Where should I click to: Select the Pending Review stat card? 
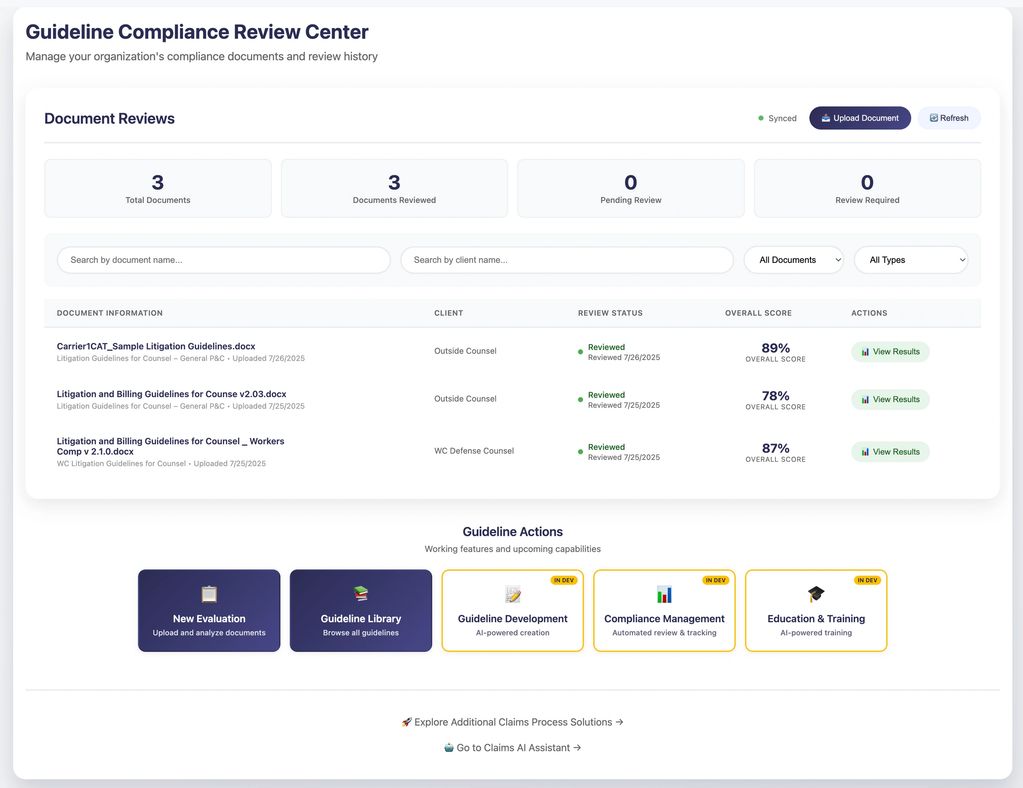tap(630, 188)
